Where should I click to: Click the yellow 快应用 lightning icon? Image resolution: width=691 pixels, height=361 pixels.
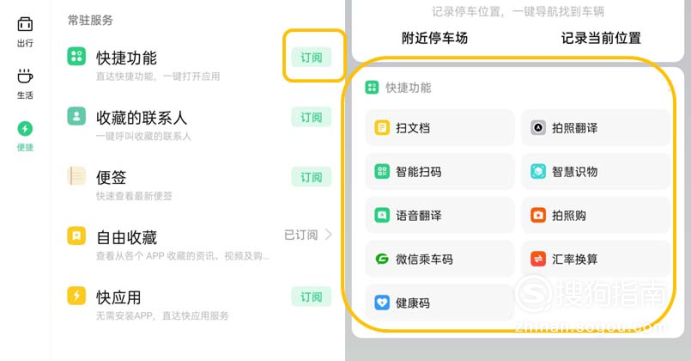coord(76,296)
